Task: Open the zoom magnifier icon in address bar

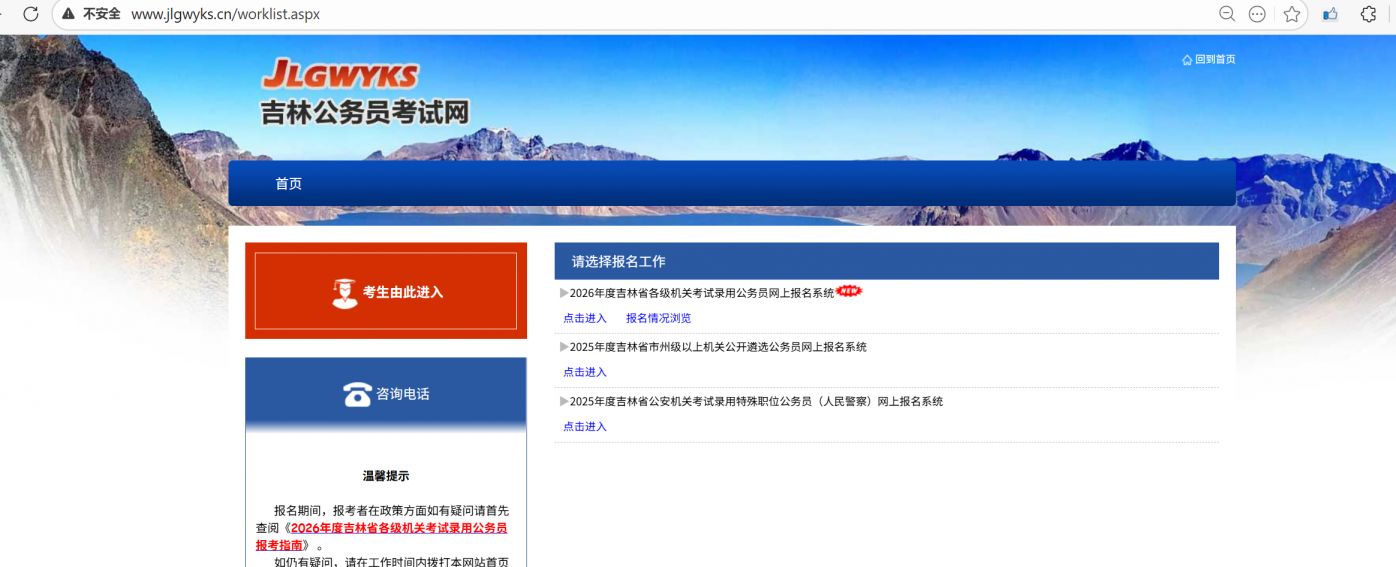Action: 1226,14
